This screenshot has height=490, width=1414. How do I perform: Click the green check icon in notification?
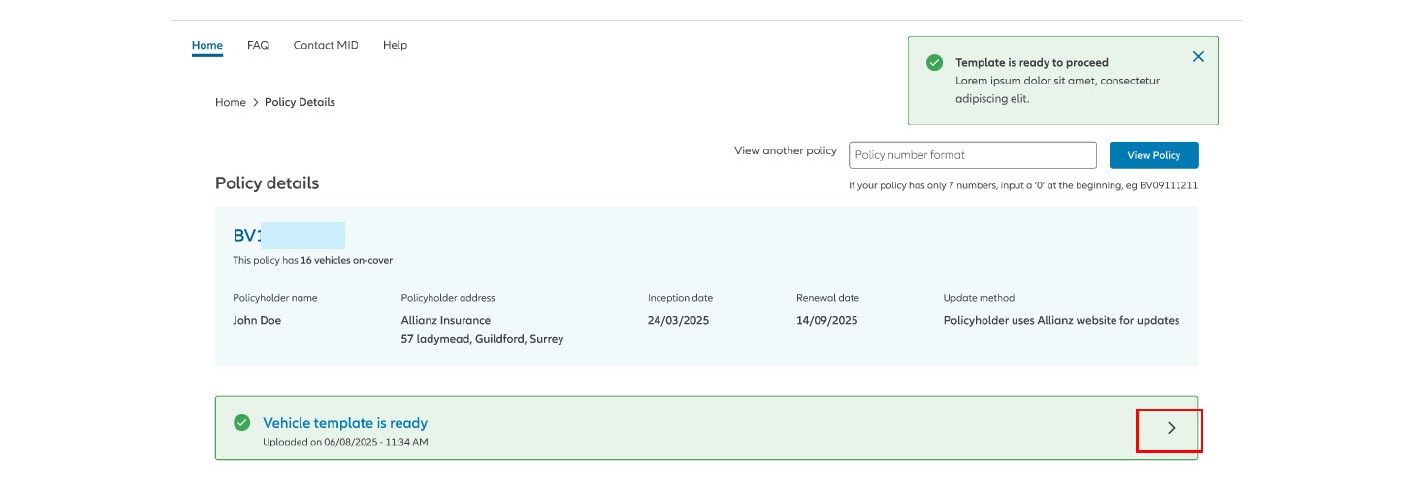(x=934, y=62)
